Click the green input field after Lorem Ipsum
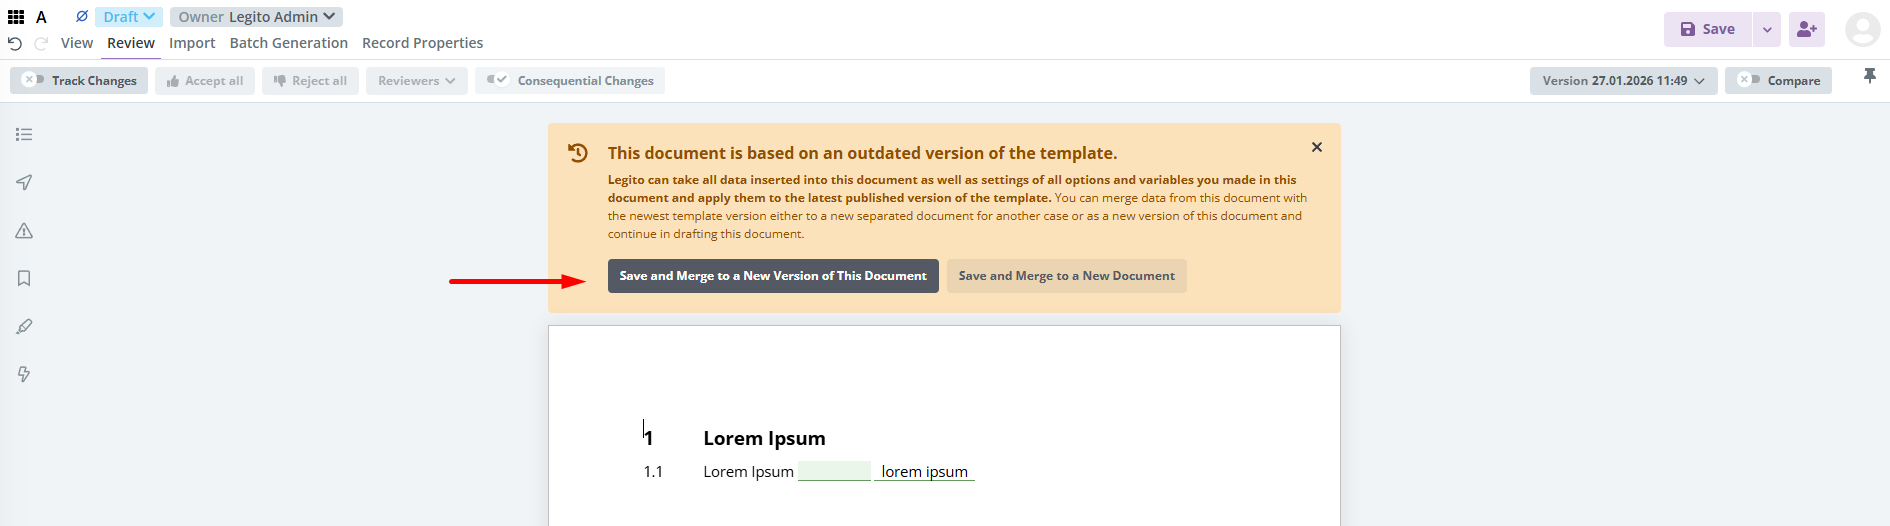 (834, 471)
